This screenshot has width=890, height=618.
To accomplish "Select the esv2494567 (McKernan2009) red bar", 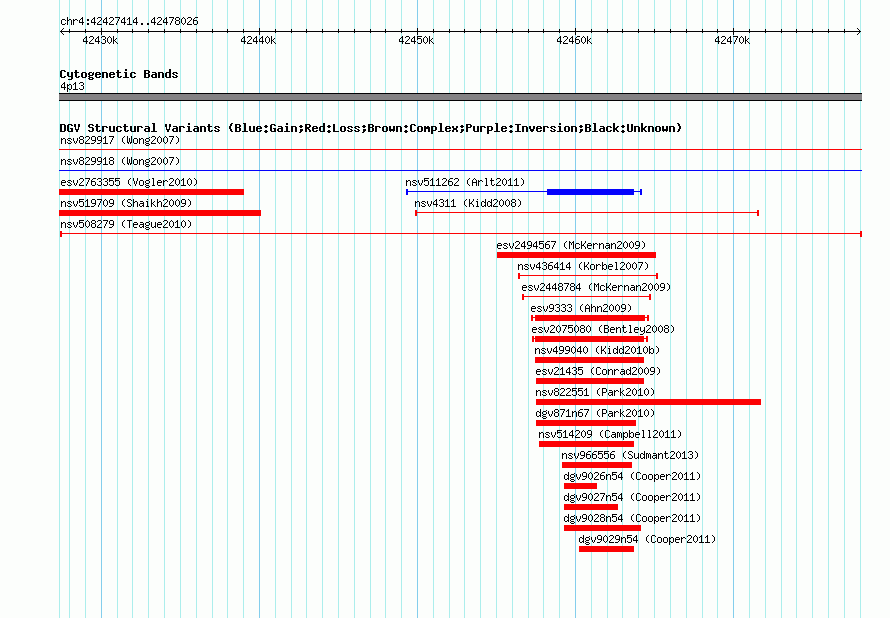I will pyautogui.click(x=576, y=255).
